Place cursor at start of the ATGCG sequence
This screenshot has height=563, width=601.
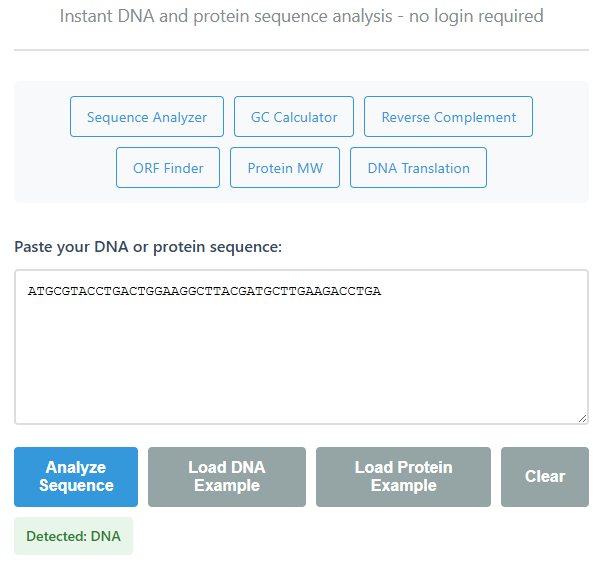point(28,292)
